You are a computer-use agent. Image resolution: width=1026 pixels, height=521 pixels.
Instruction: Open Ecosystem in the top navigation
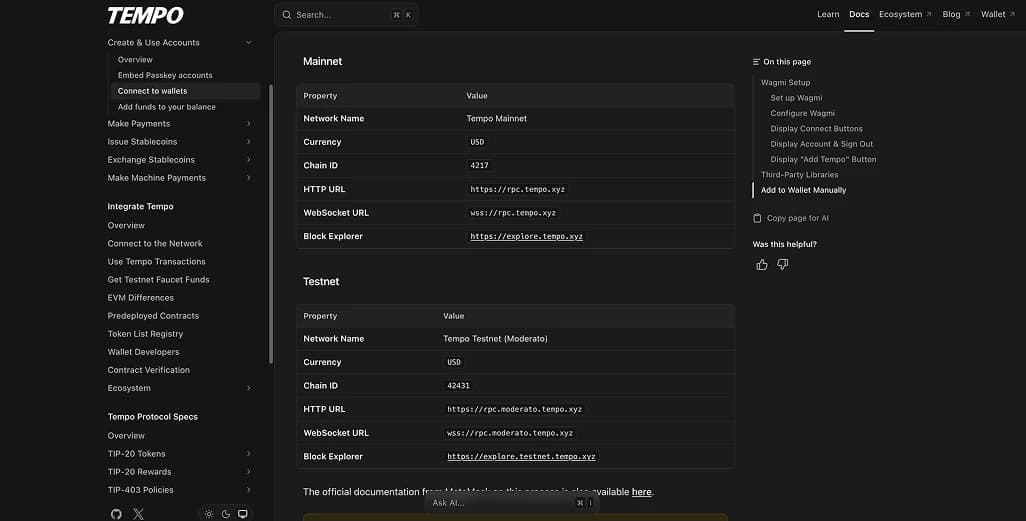coord(905,14)
